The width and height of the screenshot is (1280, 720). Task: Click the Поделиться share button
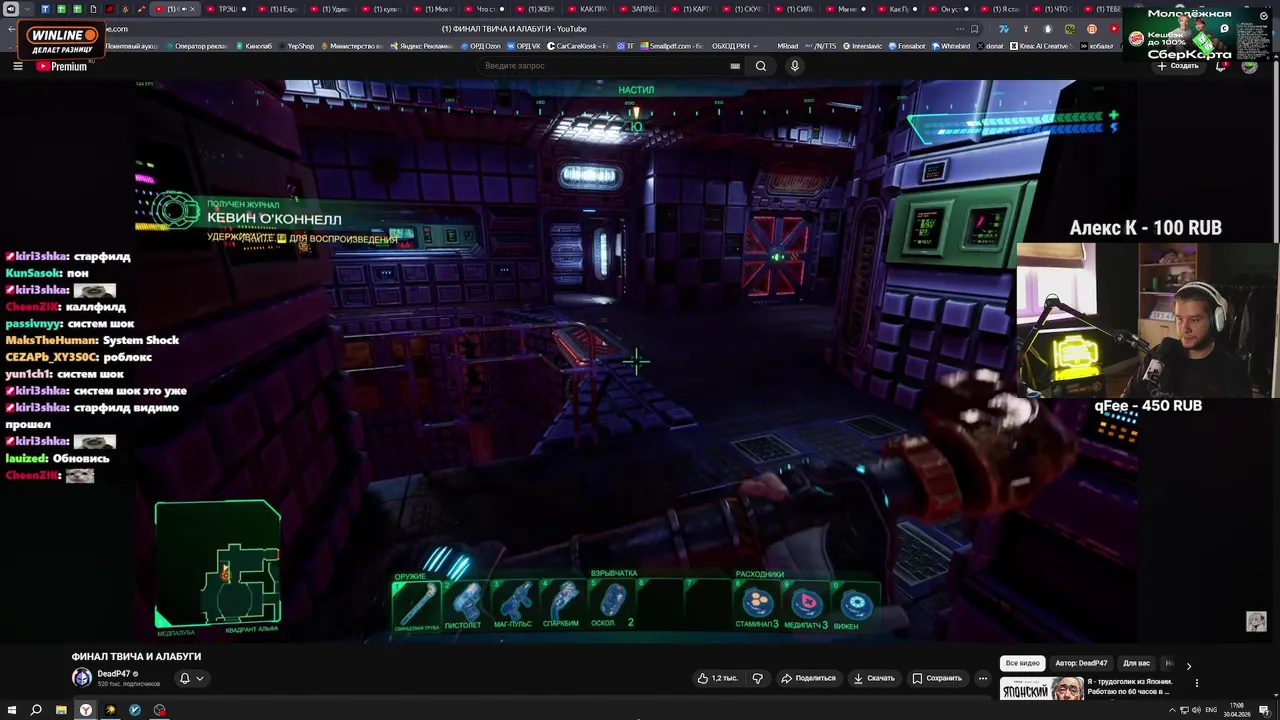click(x=808, y=678)
